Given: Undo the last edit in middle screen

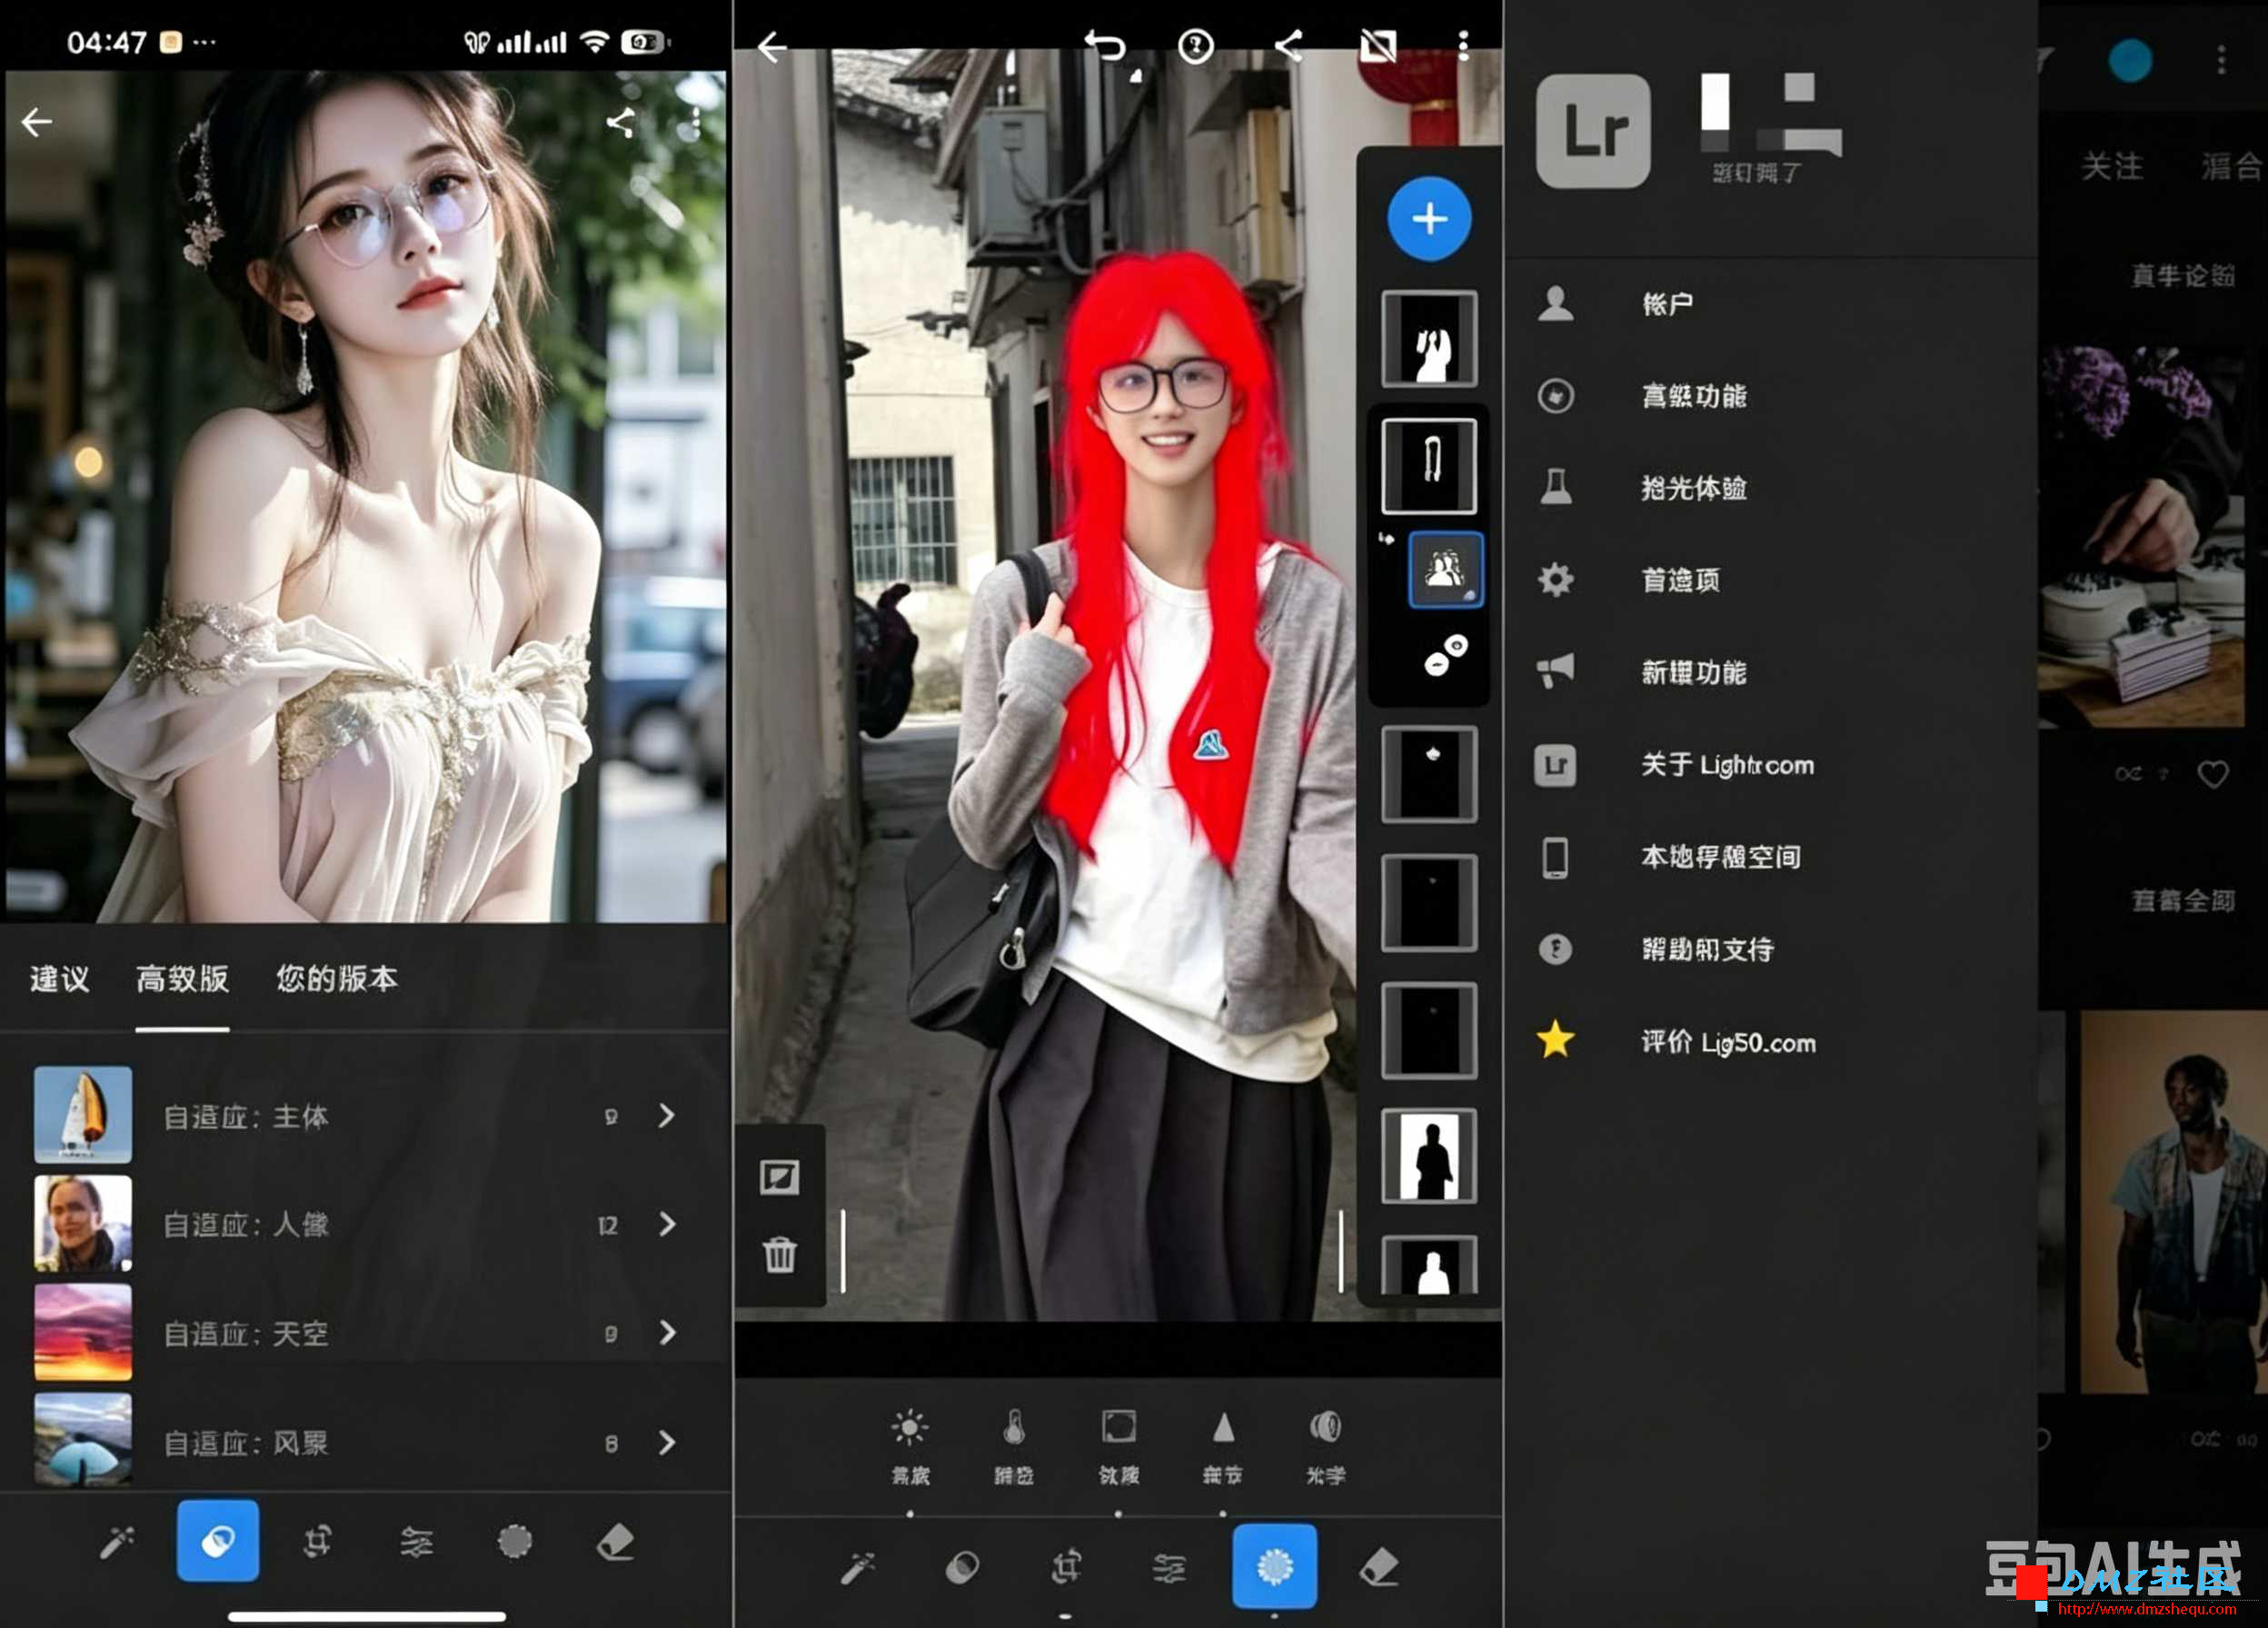Looking at the screenshot, I should coord(1105,46).
